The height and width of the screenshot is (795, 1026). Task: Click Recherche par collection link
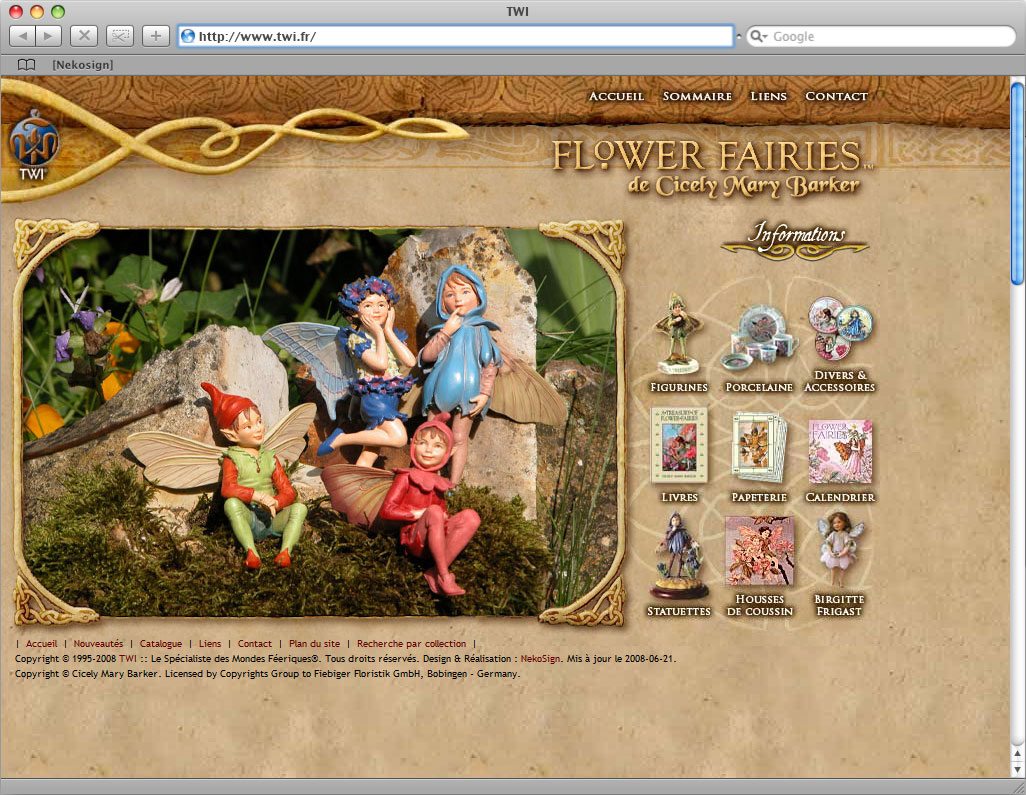point(412,644)
